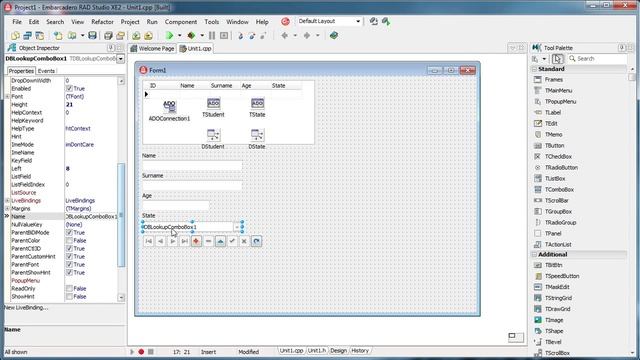
Task: Click the Name edit field on Form1
Action: coord(192,165)
